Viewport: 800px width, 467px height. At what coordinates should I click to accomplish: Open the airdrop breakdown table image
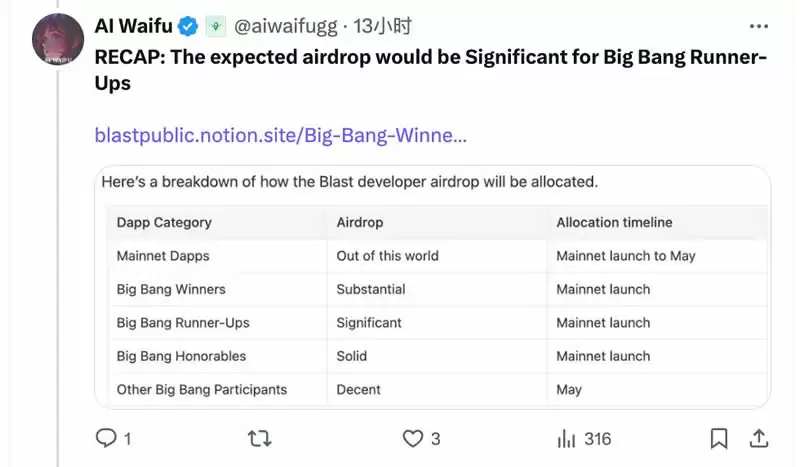click(x=432, y=287)
